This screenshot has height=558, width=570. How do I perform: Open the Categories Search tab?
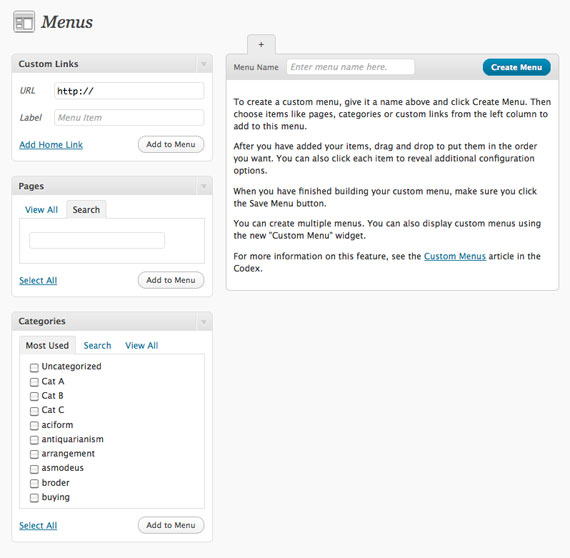[97, 345]
